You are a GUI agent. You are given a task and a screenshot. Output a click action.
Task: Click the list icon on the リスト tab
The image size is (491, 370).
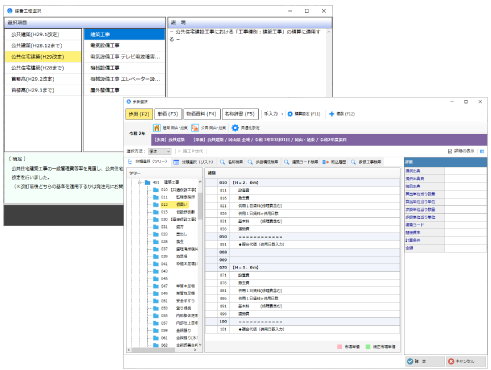point(176,162)
